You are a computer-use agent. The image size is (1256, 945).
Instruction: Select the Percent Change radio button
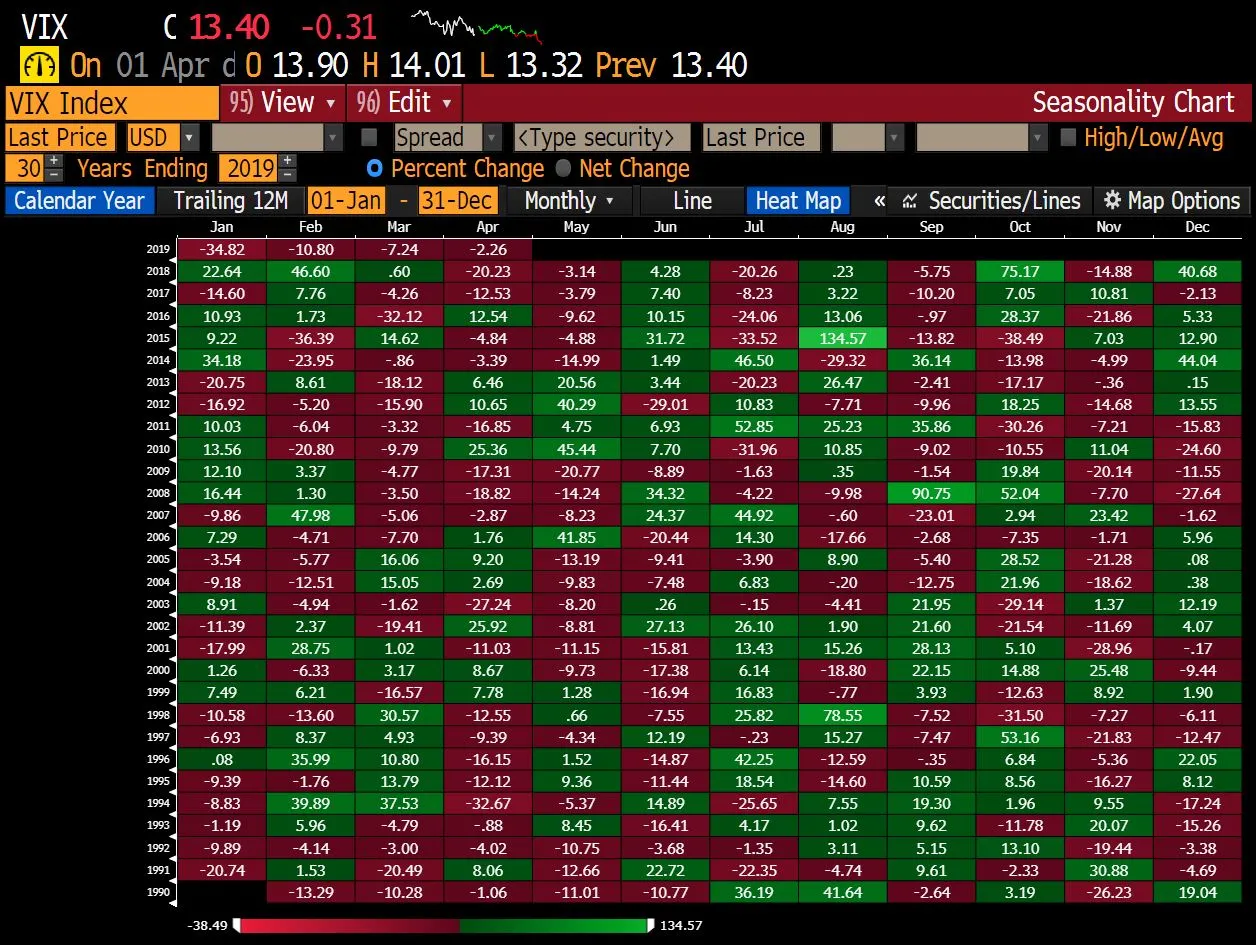(x=375, y=168)
